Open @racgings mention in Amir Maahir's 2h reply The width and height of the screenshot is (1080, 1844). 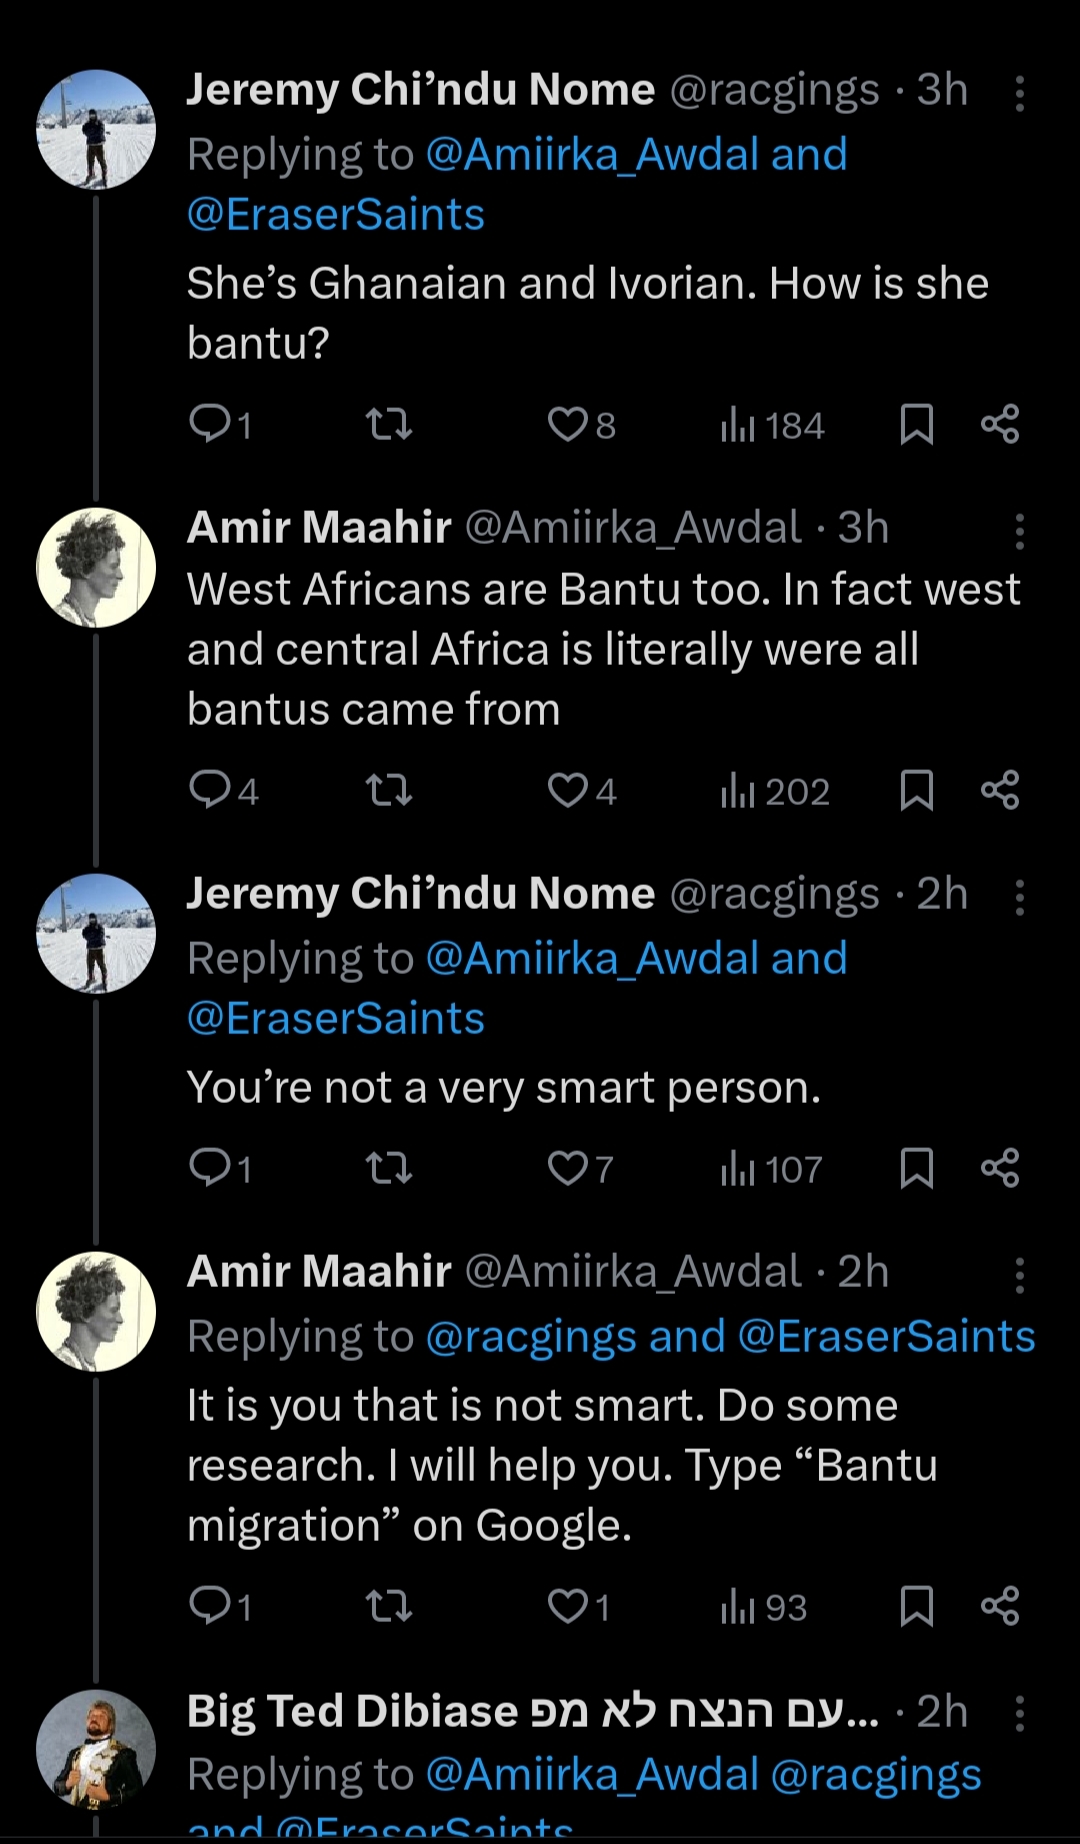pos(530,1337)
